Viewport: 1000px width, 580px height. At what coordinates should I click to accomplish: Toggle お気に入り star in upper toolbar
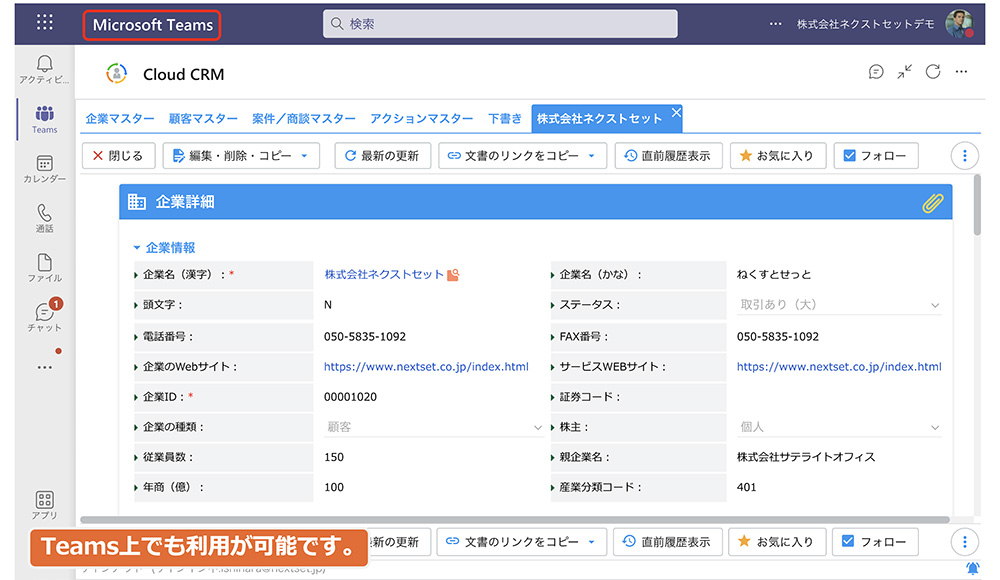745,155
